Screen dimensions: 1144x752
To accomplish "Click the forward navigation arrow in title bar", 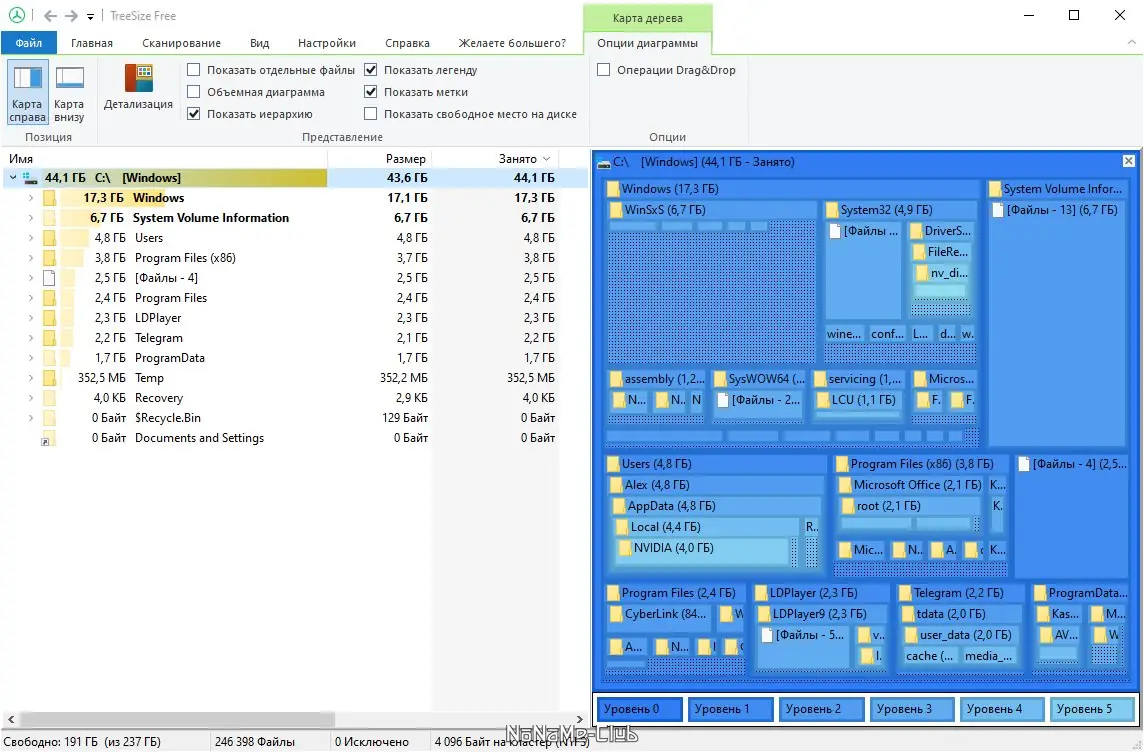I will (x=71, y=15).
